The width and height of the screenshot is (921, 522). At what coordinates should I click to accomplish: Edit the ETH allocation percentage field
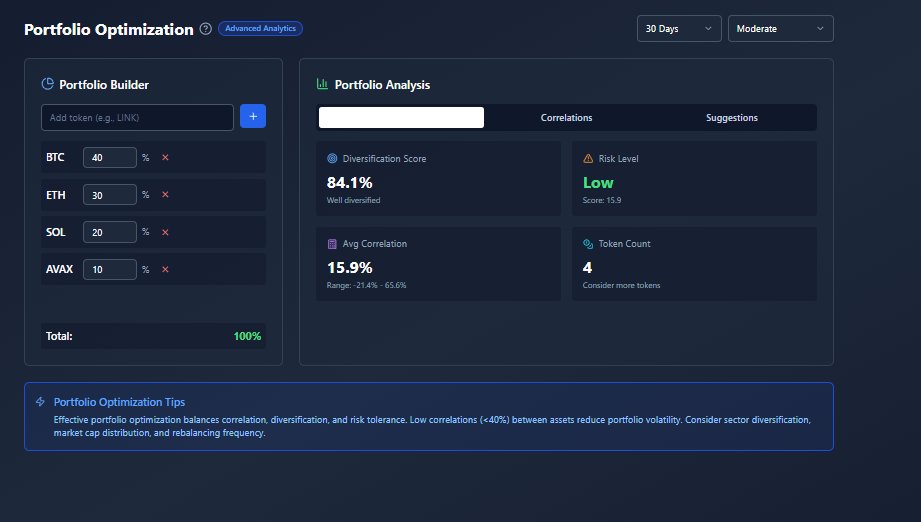(110, 195)
